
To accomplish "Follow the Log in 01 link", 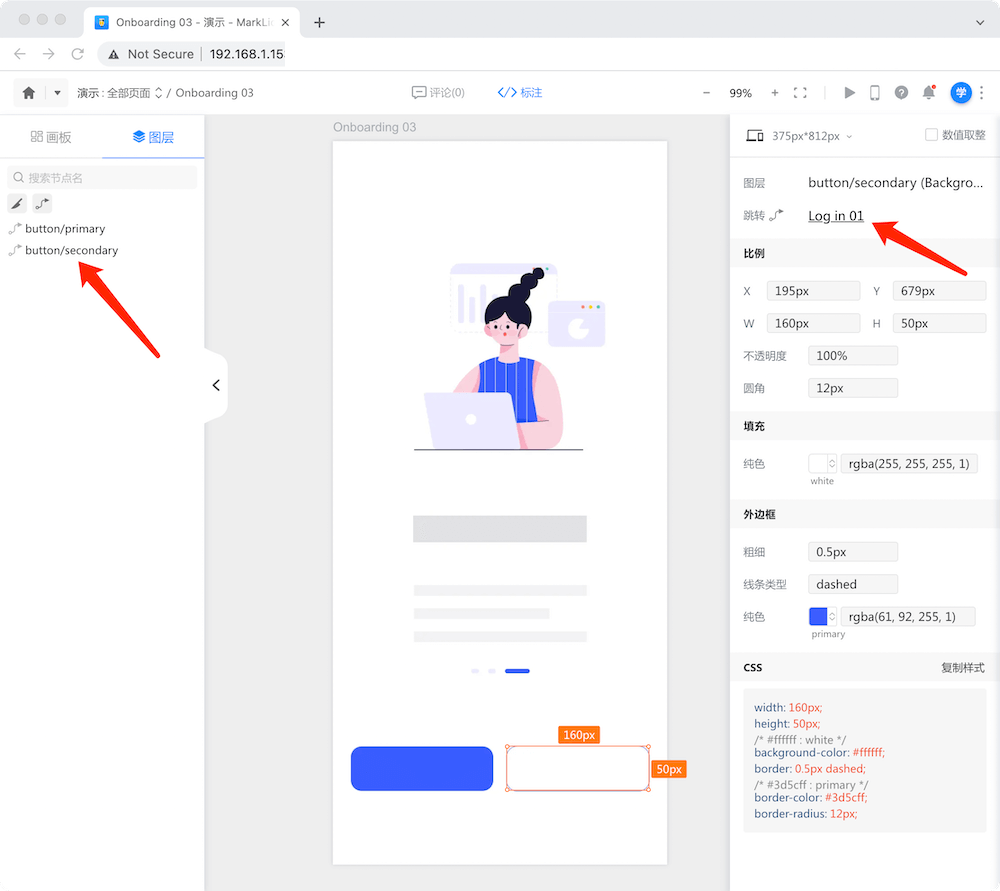I will click(835, 216).
